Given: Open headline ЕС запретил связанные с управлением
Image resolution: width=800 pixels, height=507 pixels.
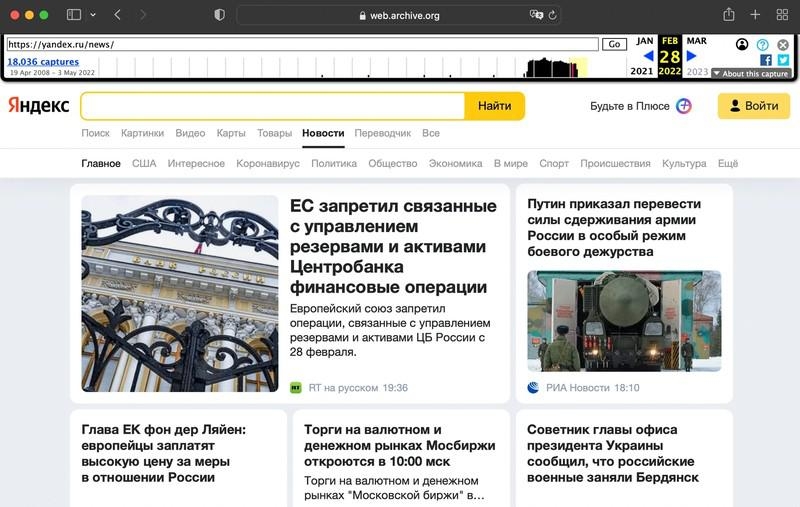Looking at the screenshot, I should (x=393, y=246).
